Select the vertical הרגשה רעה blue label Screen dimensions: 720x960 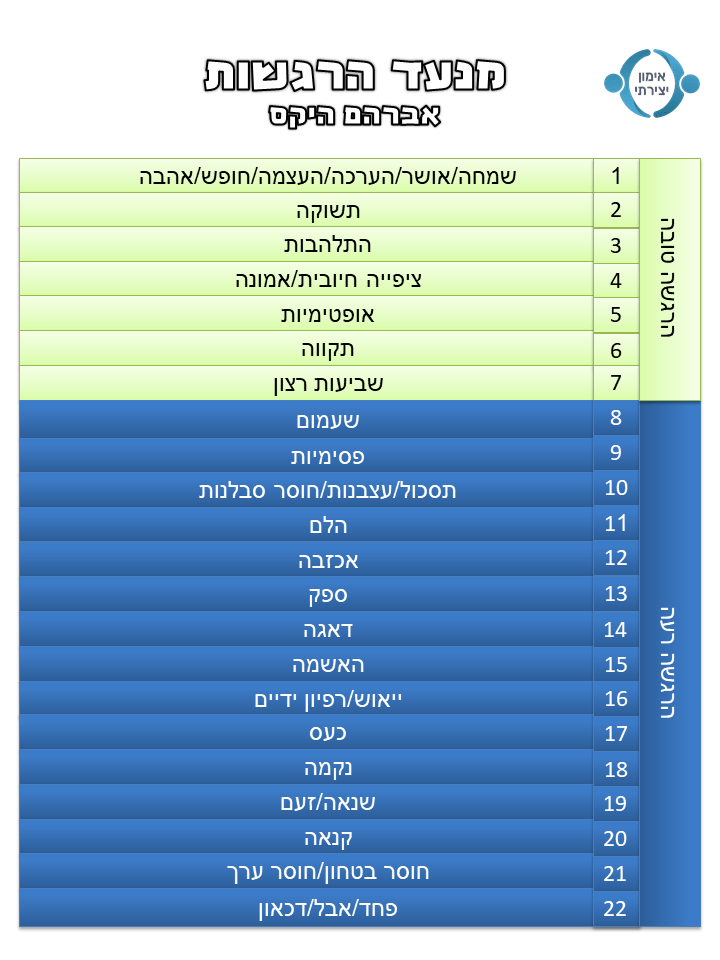pos(669,663)
